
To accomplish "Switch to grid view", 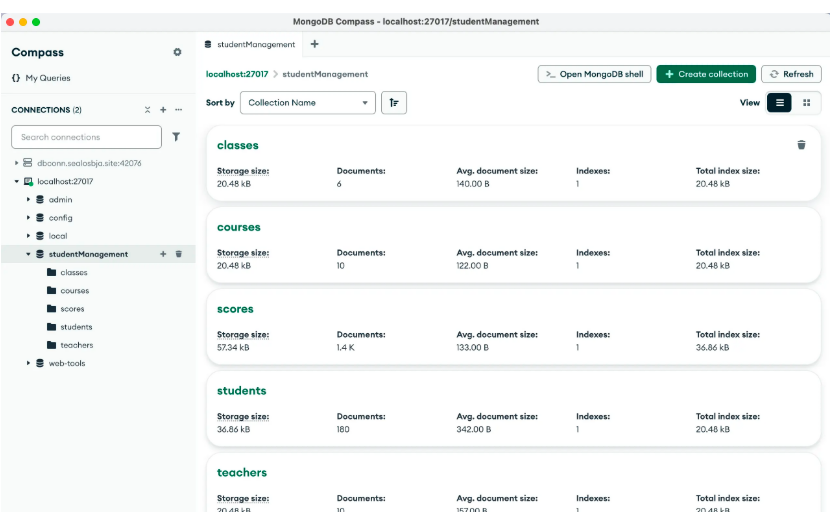I will pyautogui.click(x=807, y=103).
